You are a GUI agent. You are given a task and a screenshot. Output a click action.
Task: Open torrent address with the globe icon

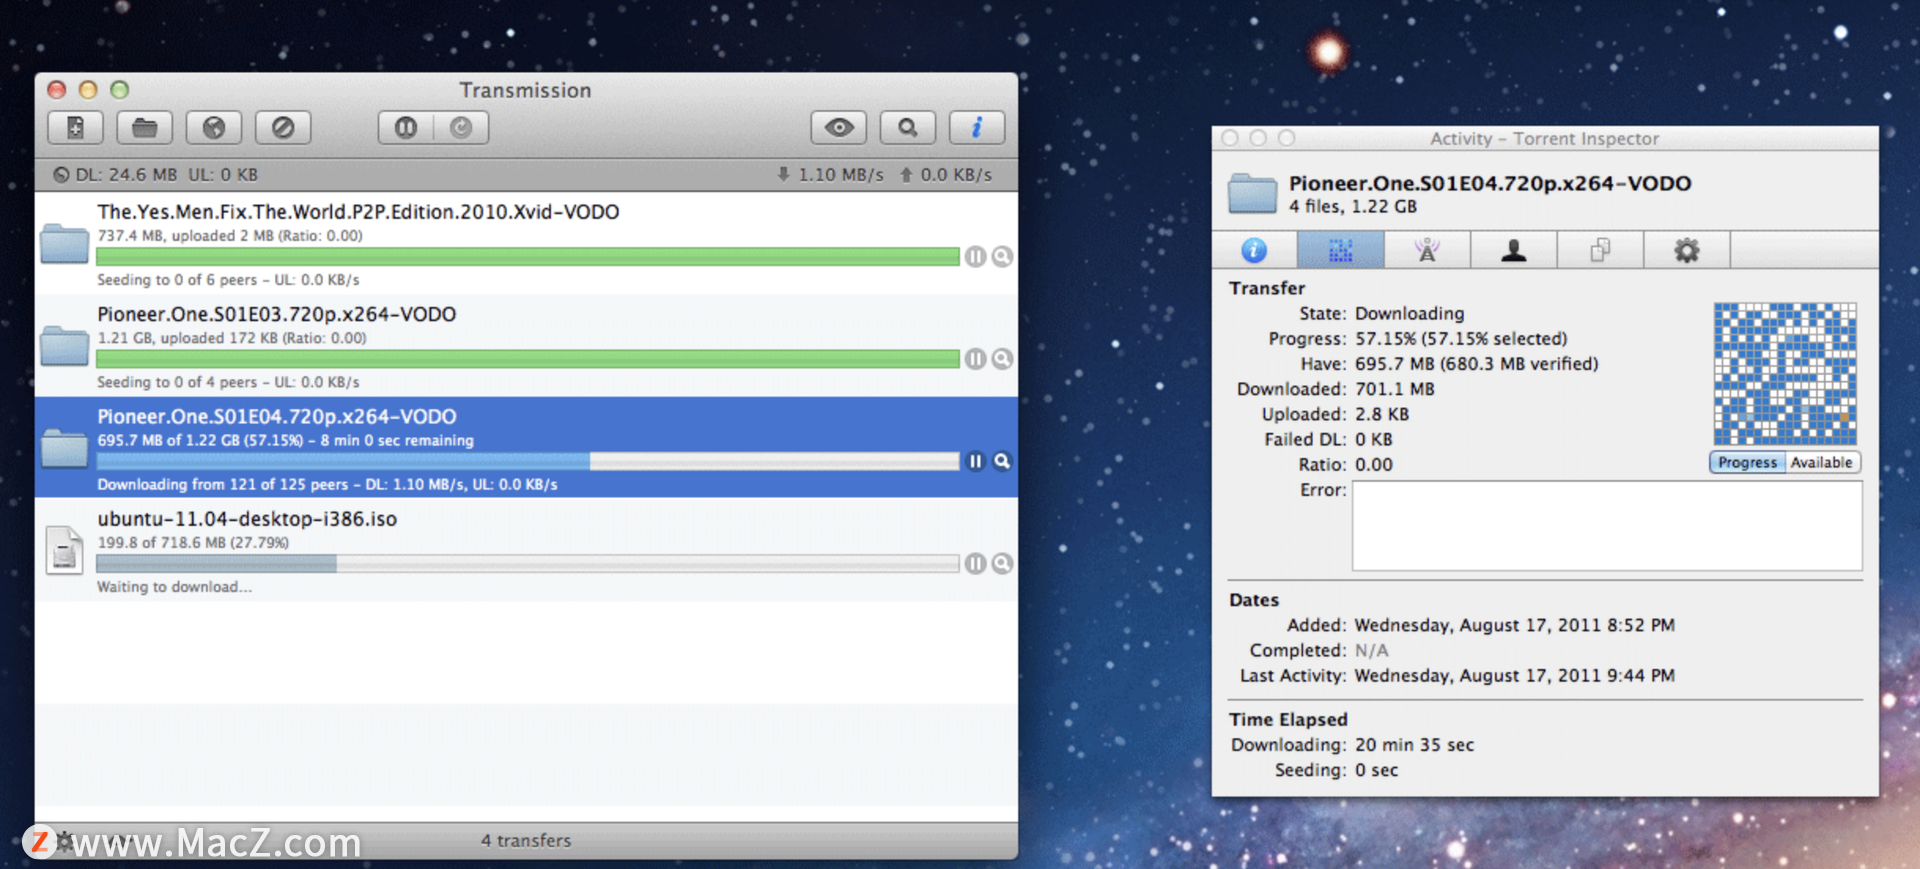click(x=214, y=128)
